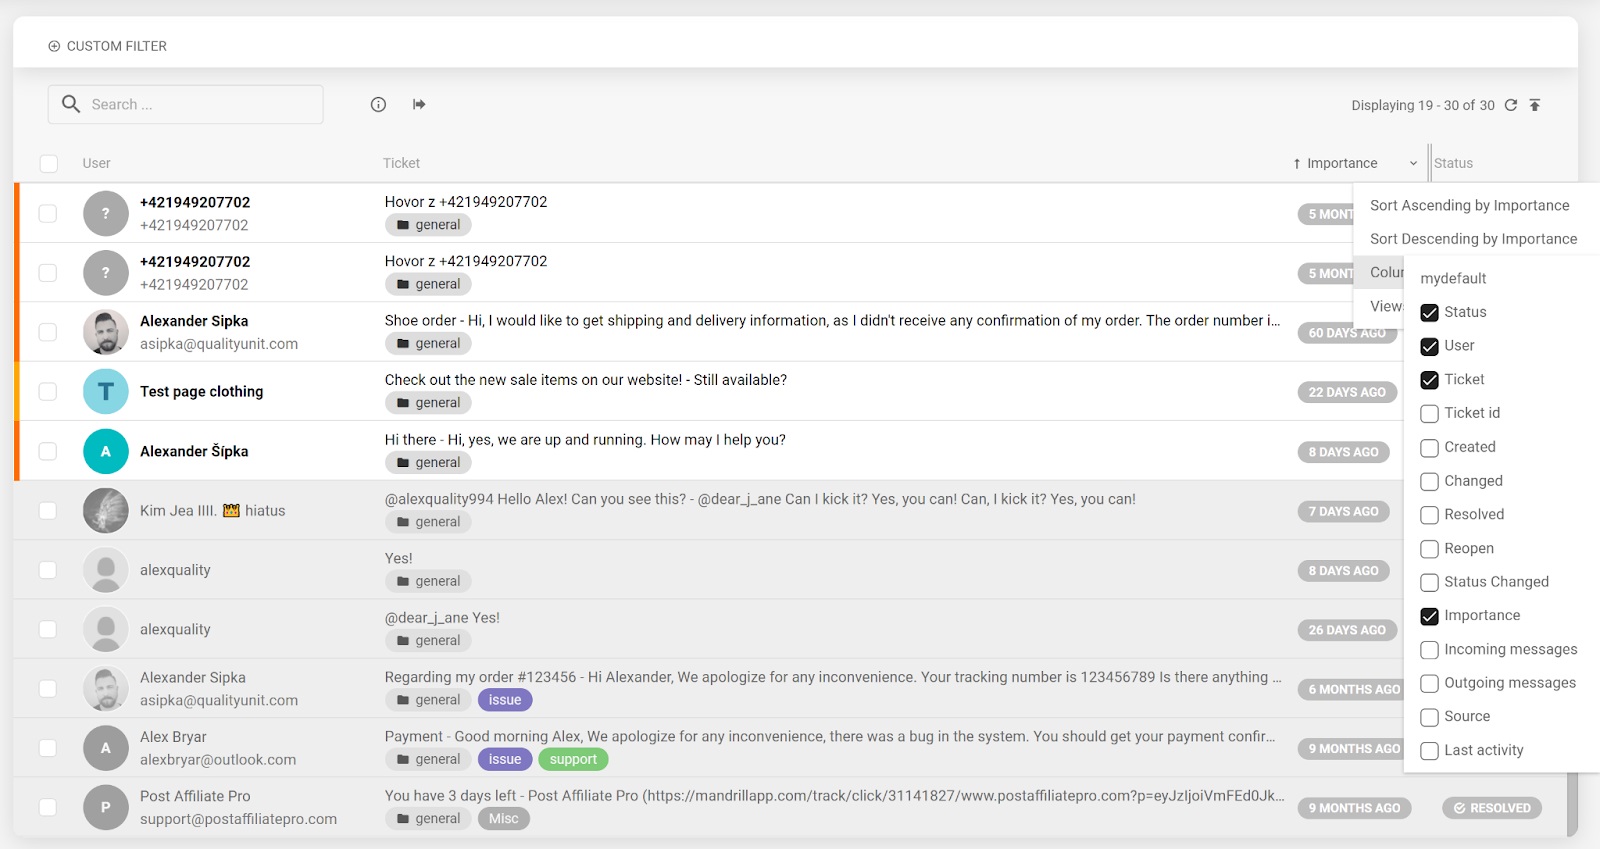The height and width of the screenshot is (849, 1600).
Task: Click the plus icon for Custom Filter
Action: pos(54,46)
